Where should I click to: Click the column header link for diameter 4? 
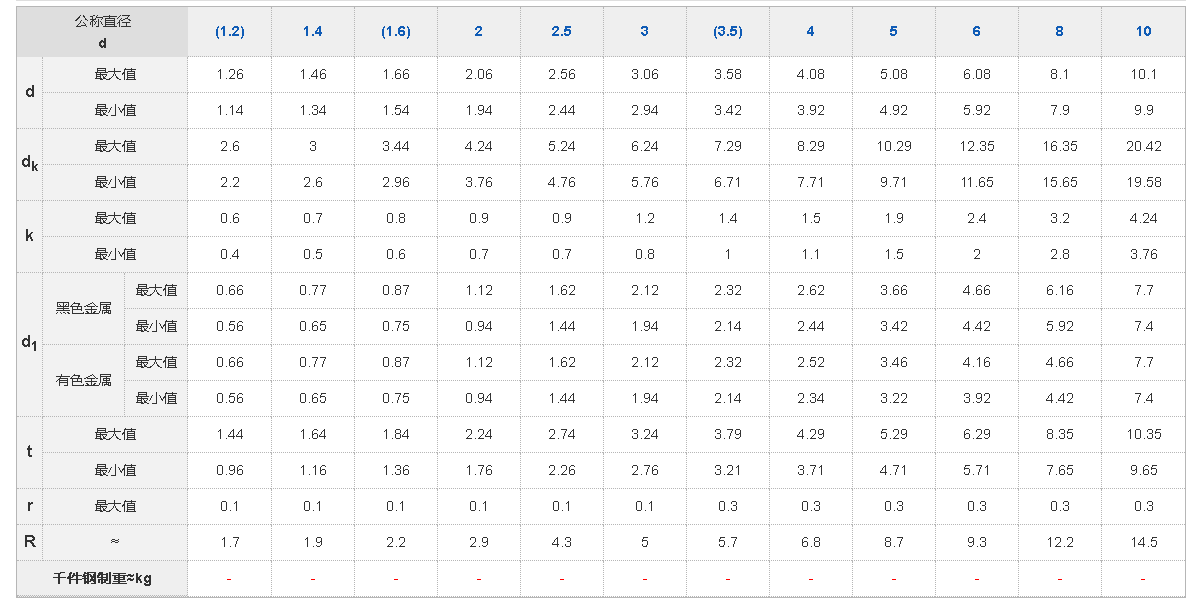(x=811, y=32)
